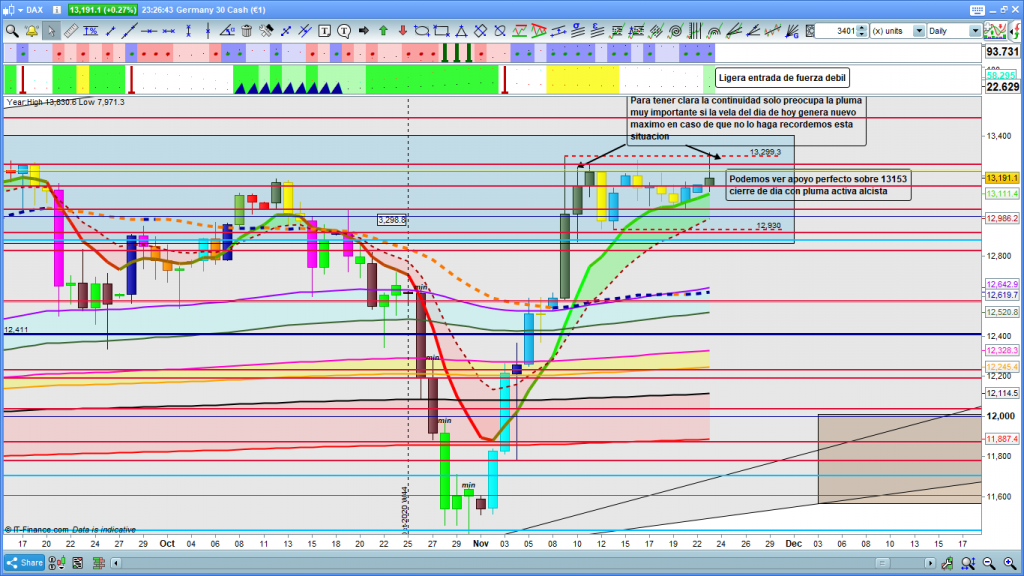Select the ruler measurement tool
1024x576 pixels.
click(x=70, y=31)
